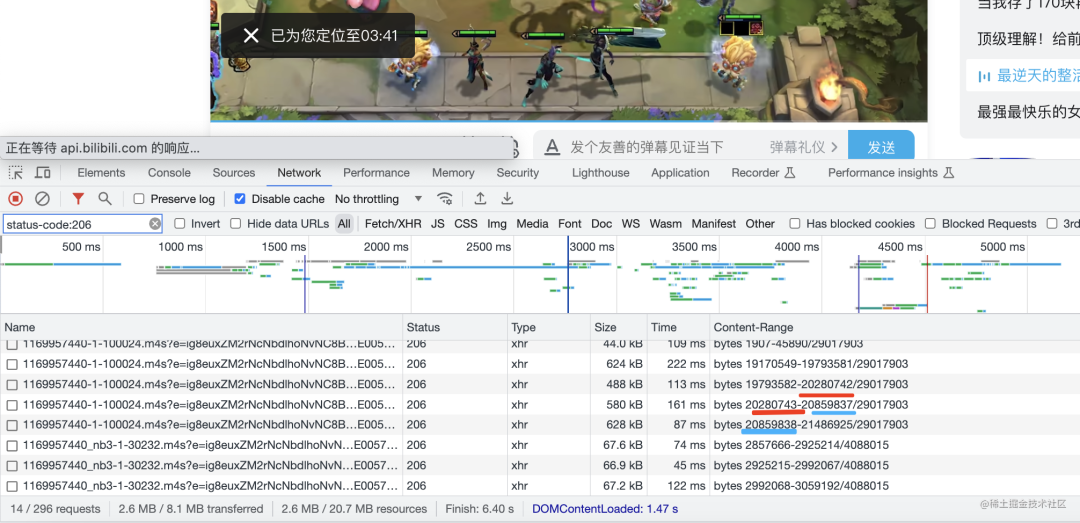Click Performance insights flask icon
1080x523 pixels.
[948, 172]
